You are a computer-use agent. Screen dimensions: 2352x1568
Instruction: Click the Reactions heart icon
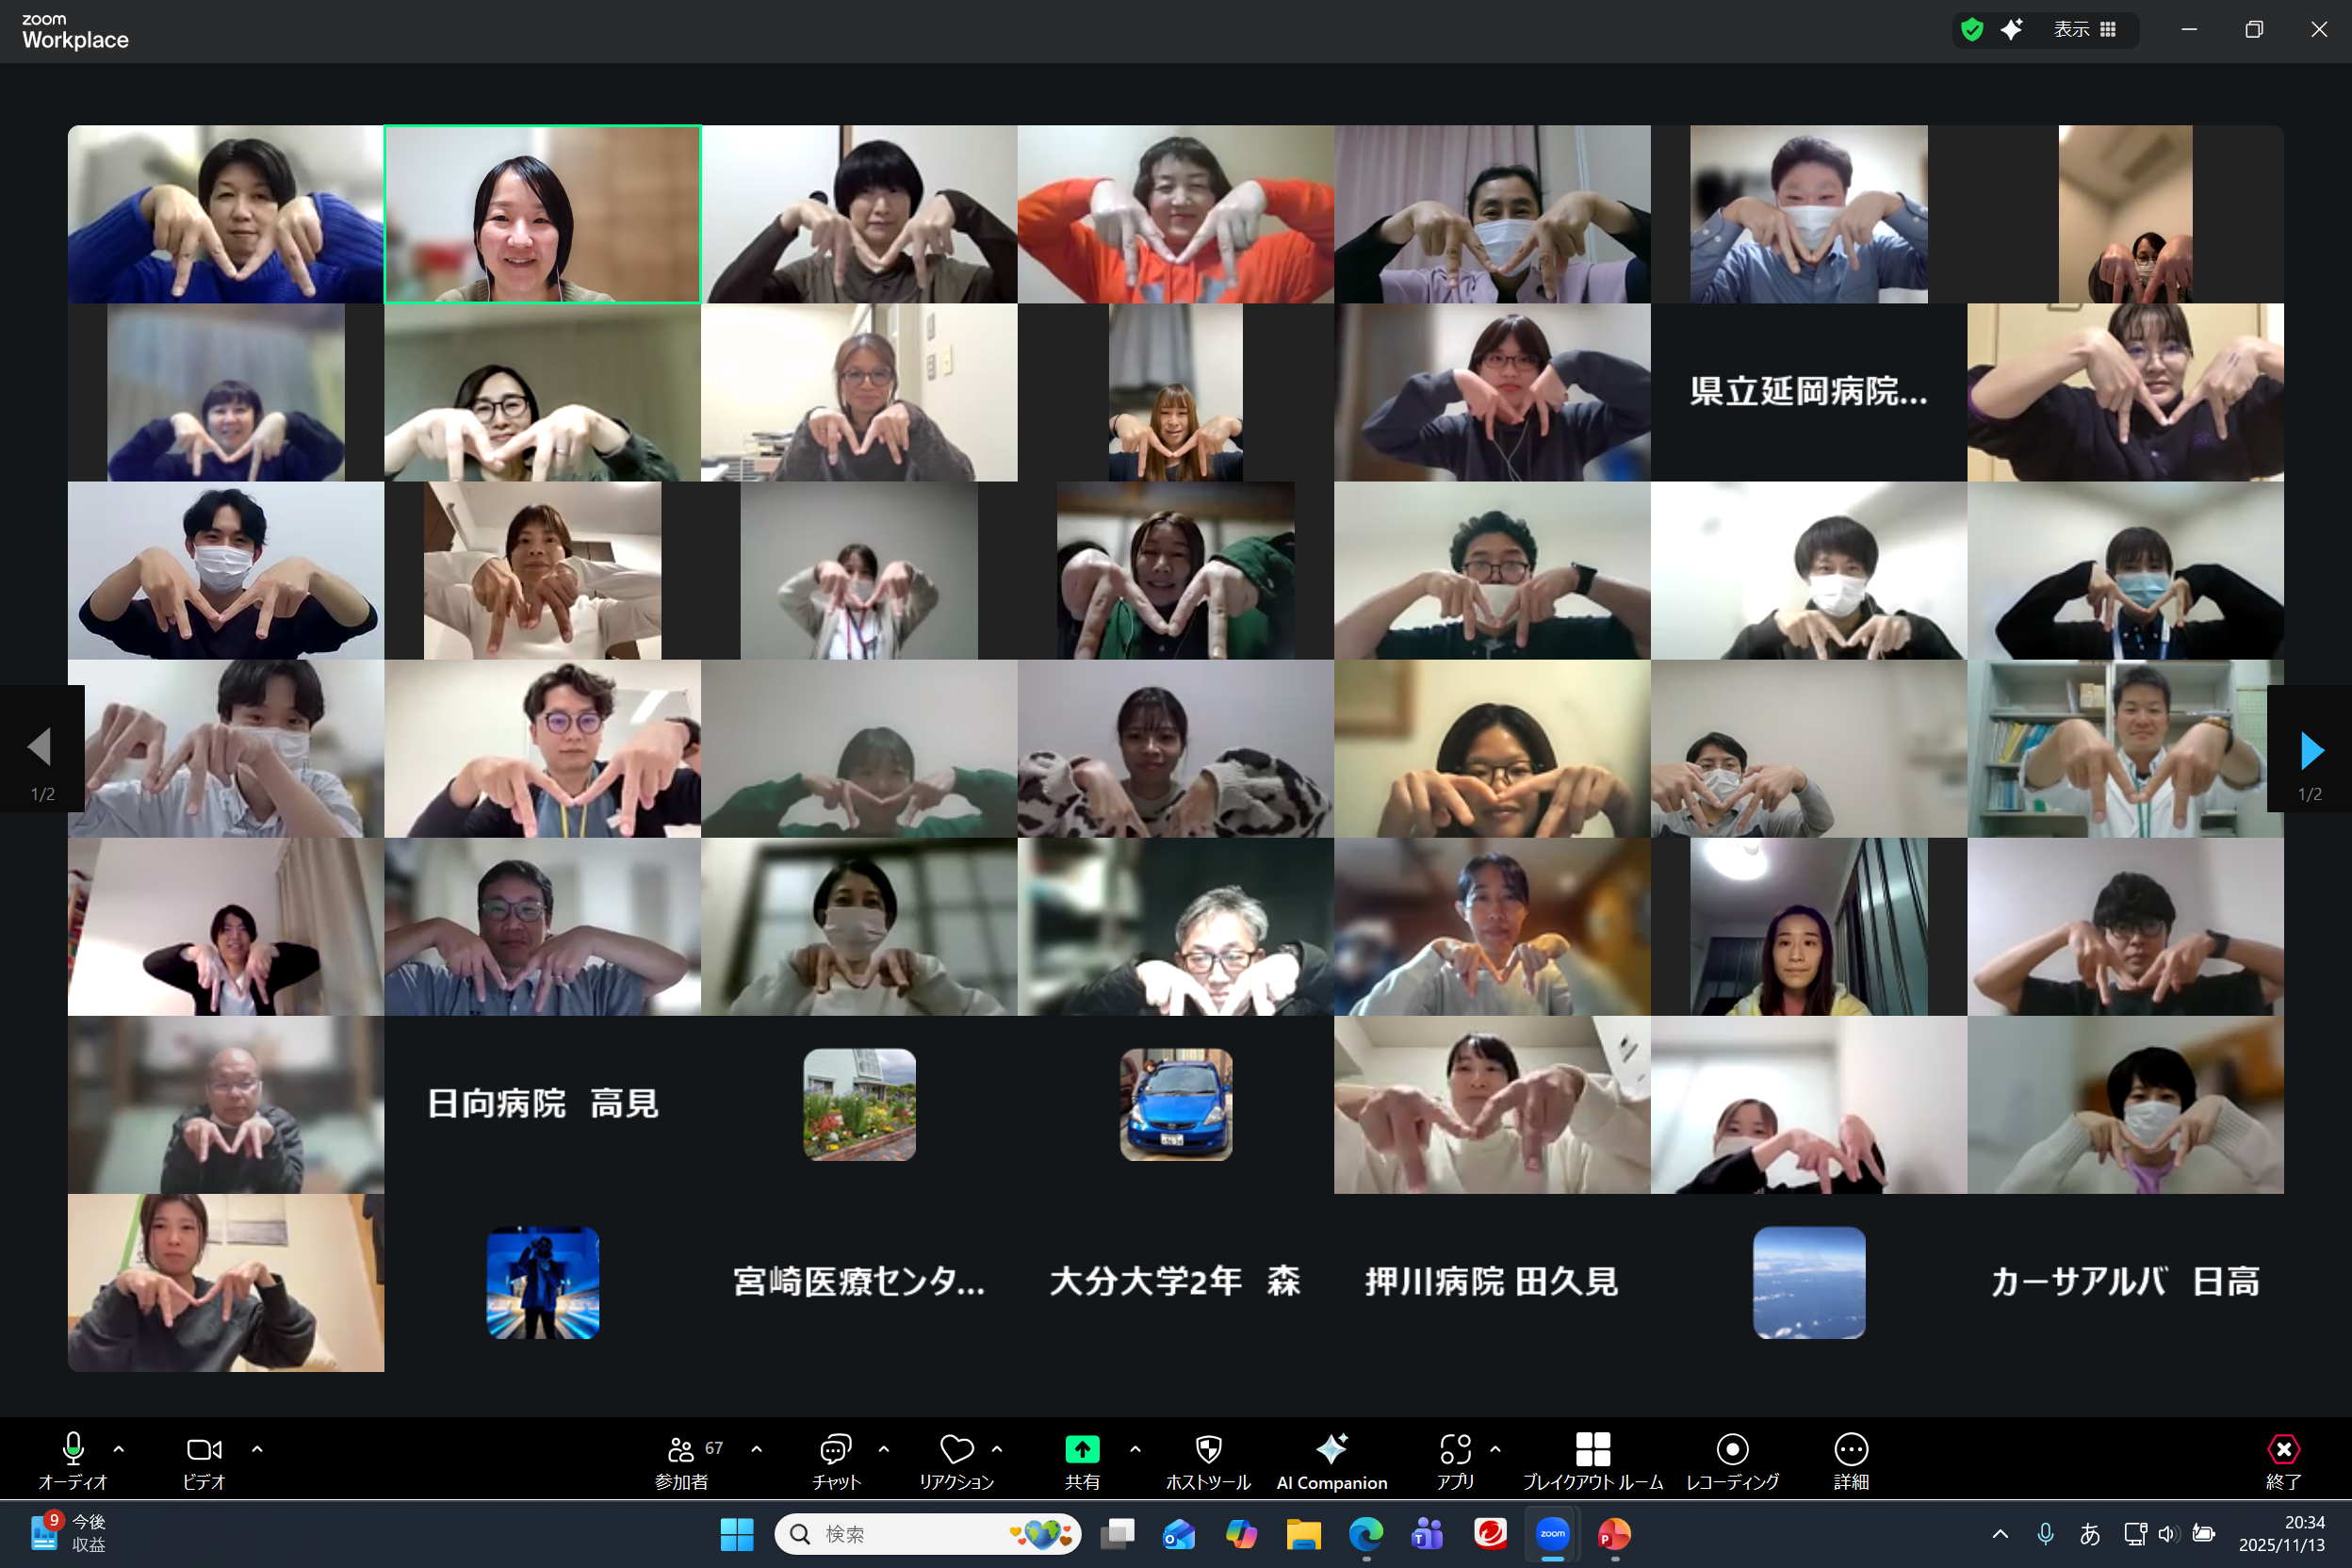[956, 1449]
